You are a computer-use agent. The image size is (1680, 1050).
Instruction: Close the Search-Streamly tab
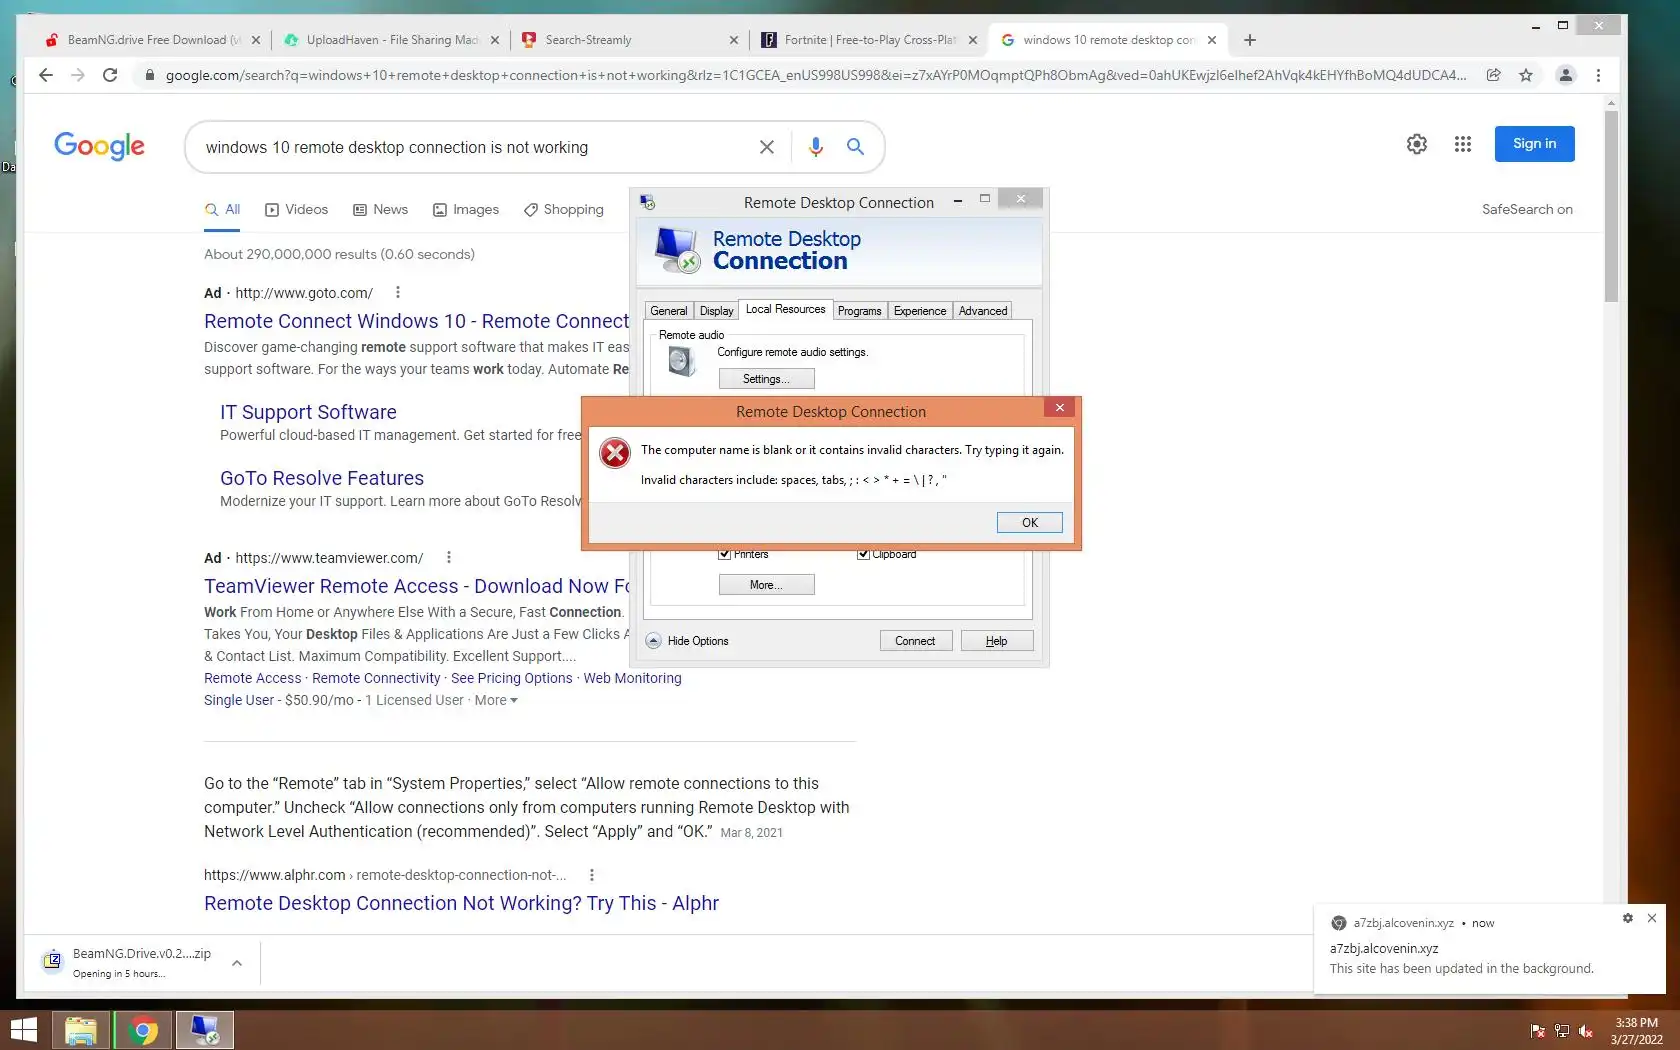click(x=734, y=40)
